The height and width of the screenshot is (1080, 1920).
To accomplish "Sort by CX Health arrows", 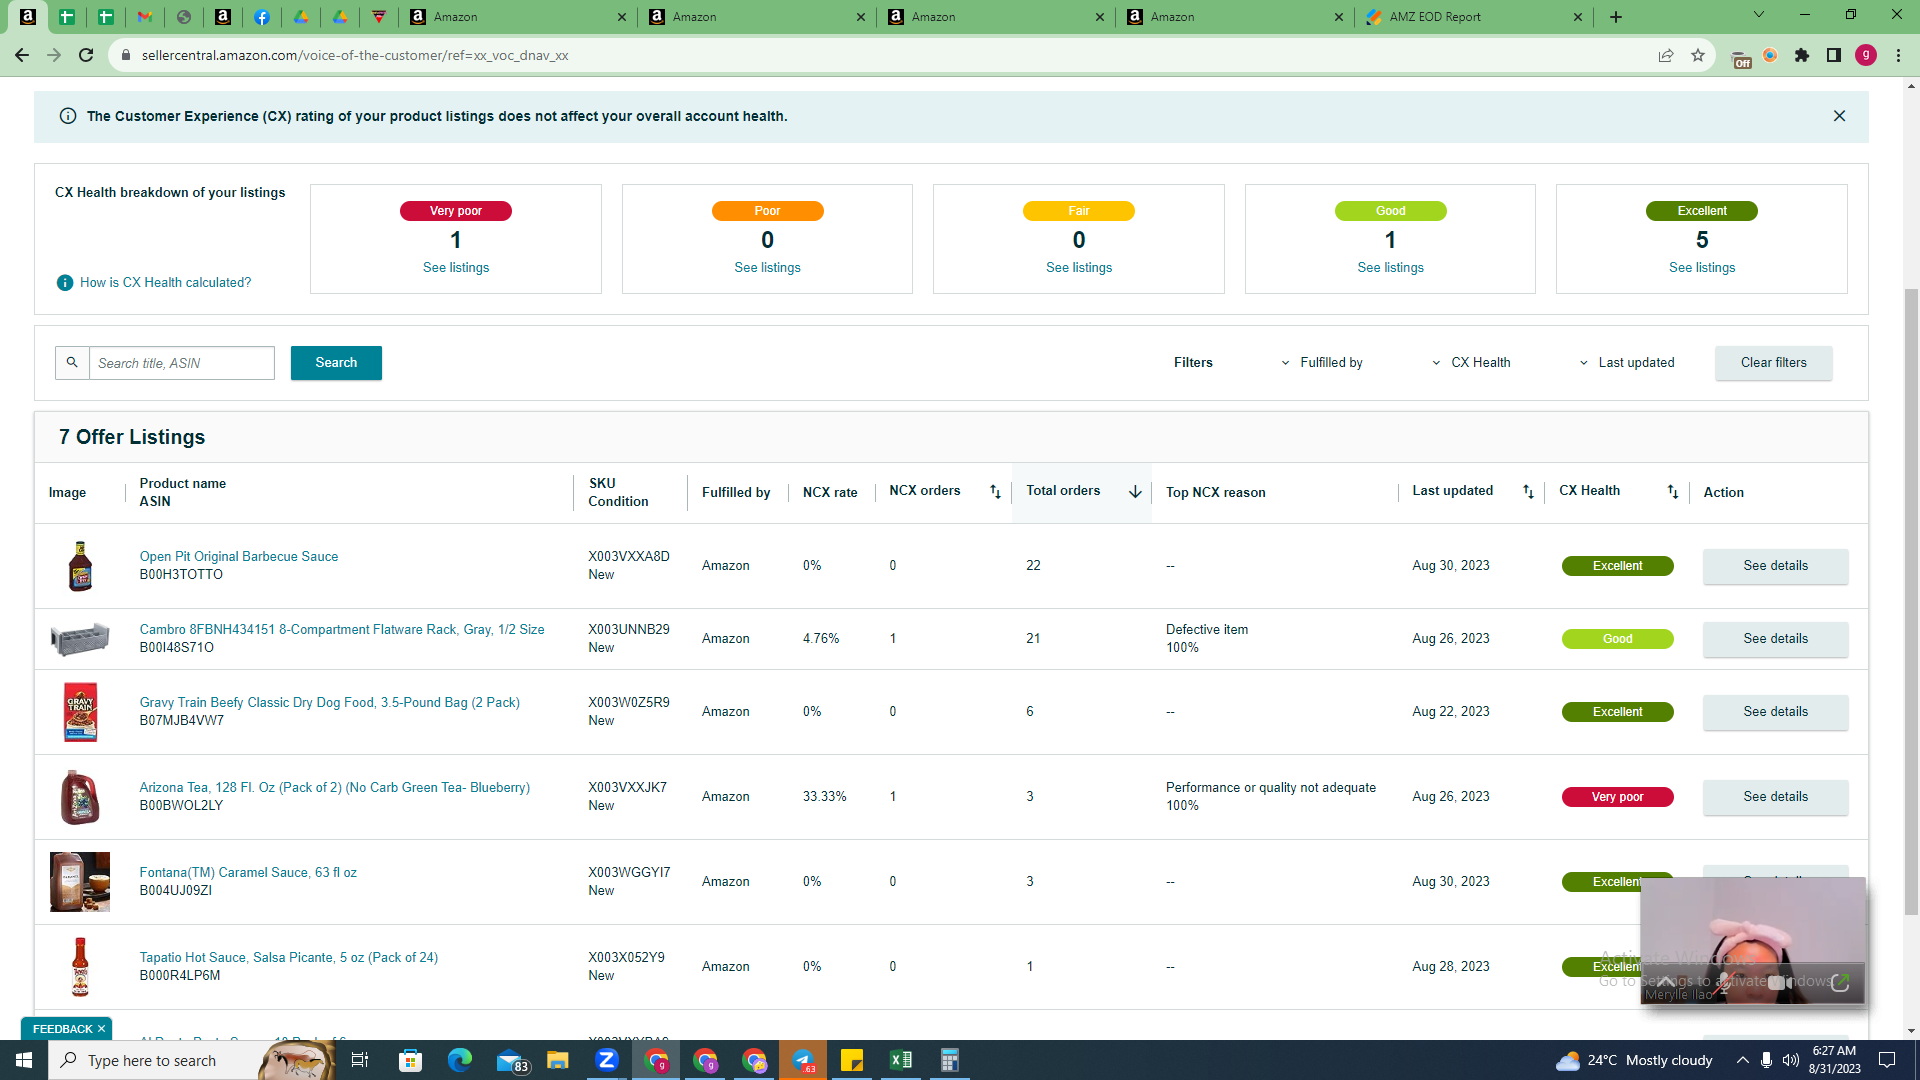I will click(x=1673, y=491).
